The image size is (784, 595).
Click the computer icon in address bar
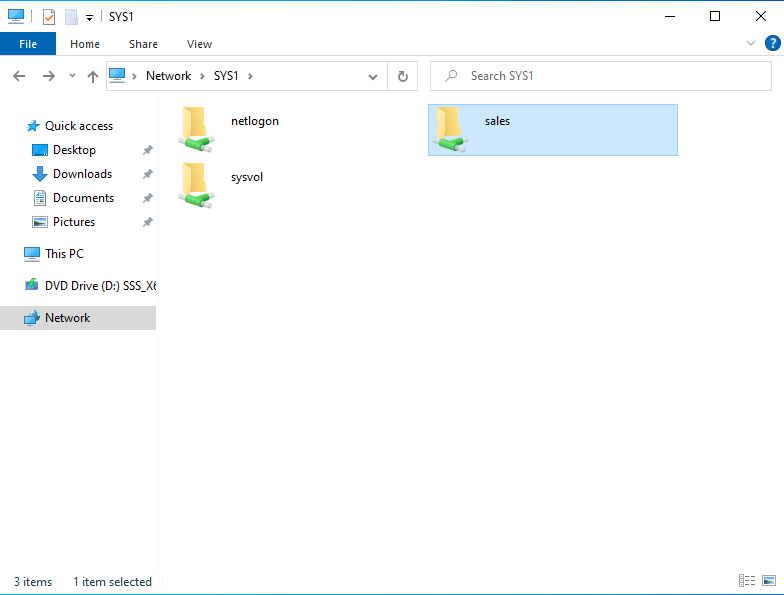point(118,76)
